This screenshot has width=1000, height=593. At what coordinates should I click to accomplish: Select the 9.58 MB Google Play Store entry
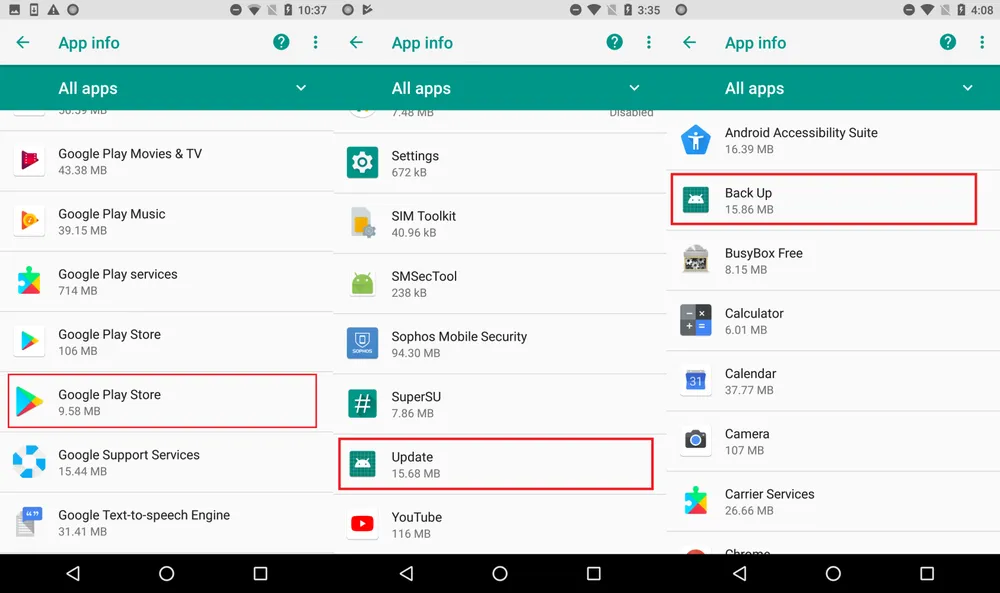[x=162, y=401]
